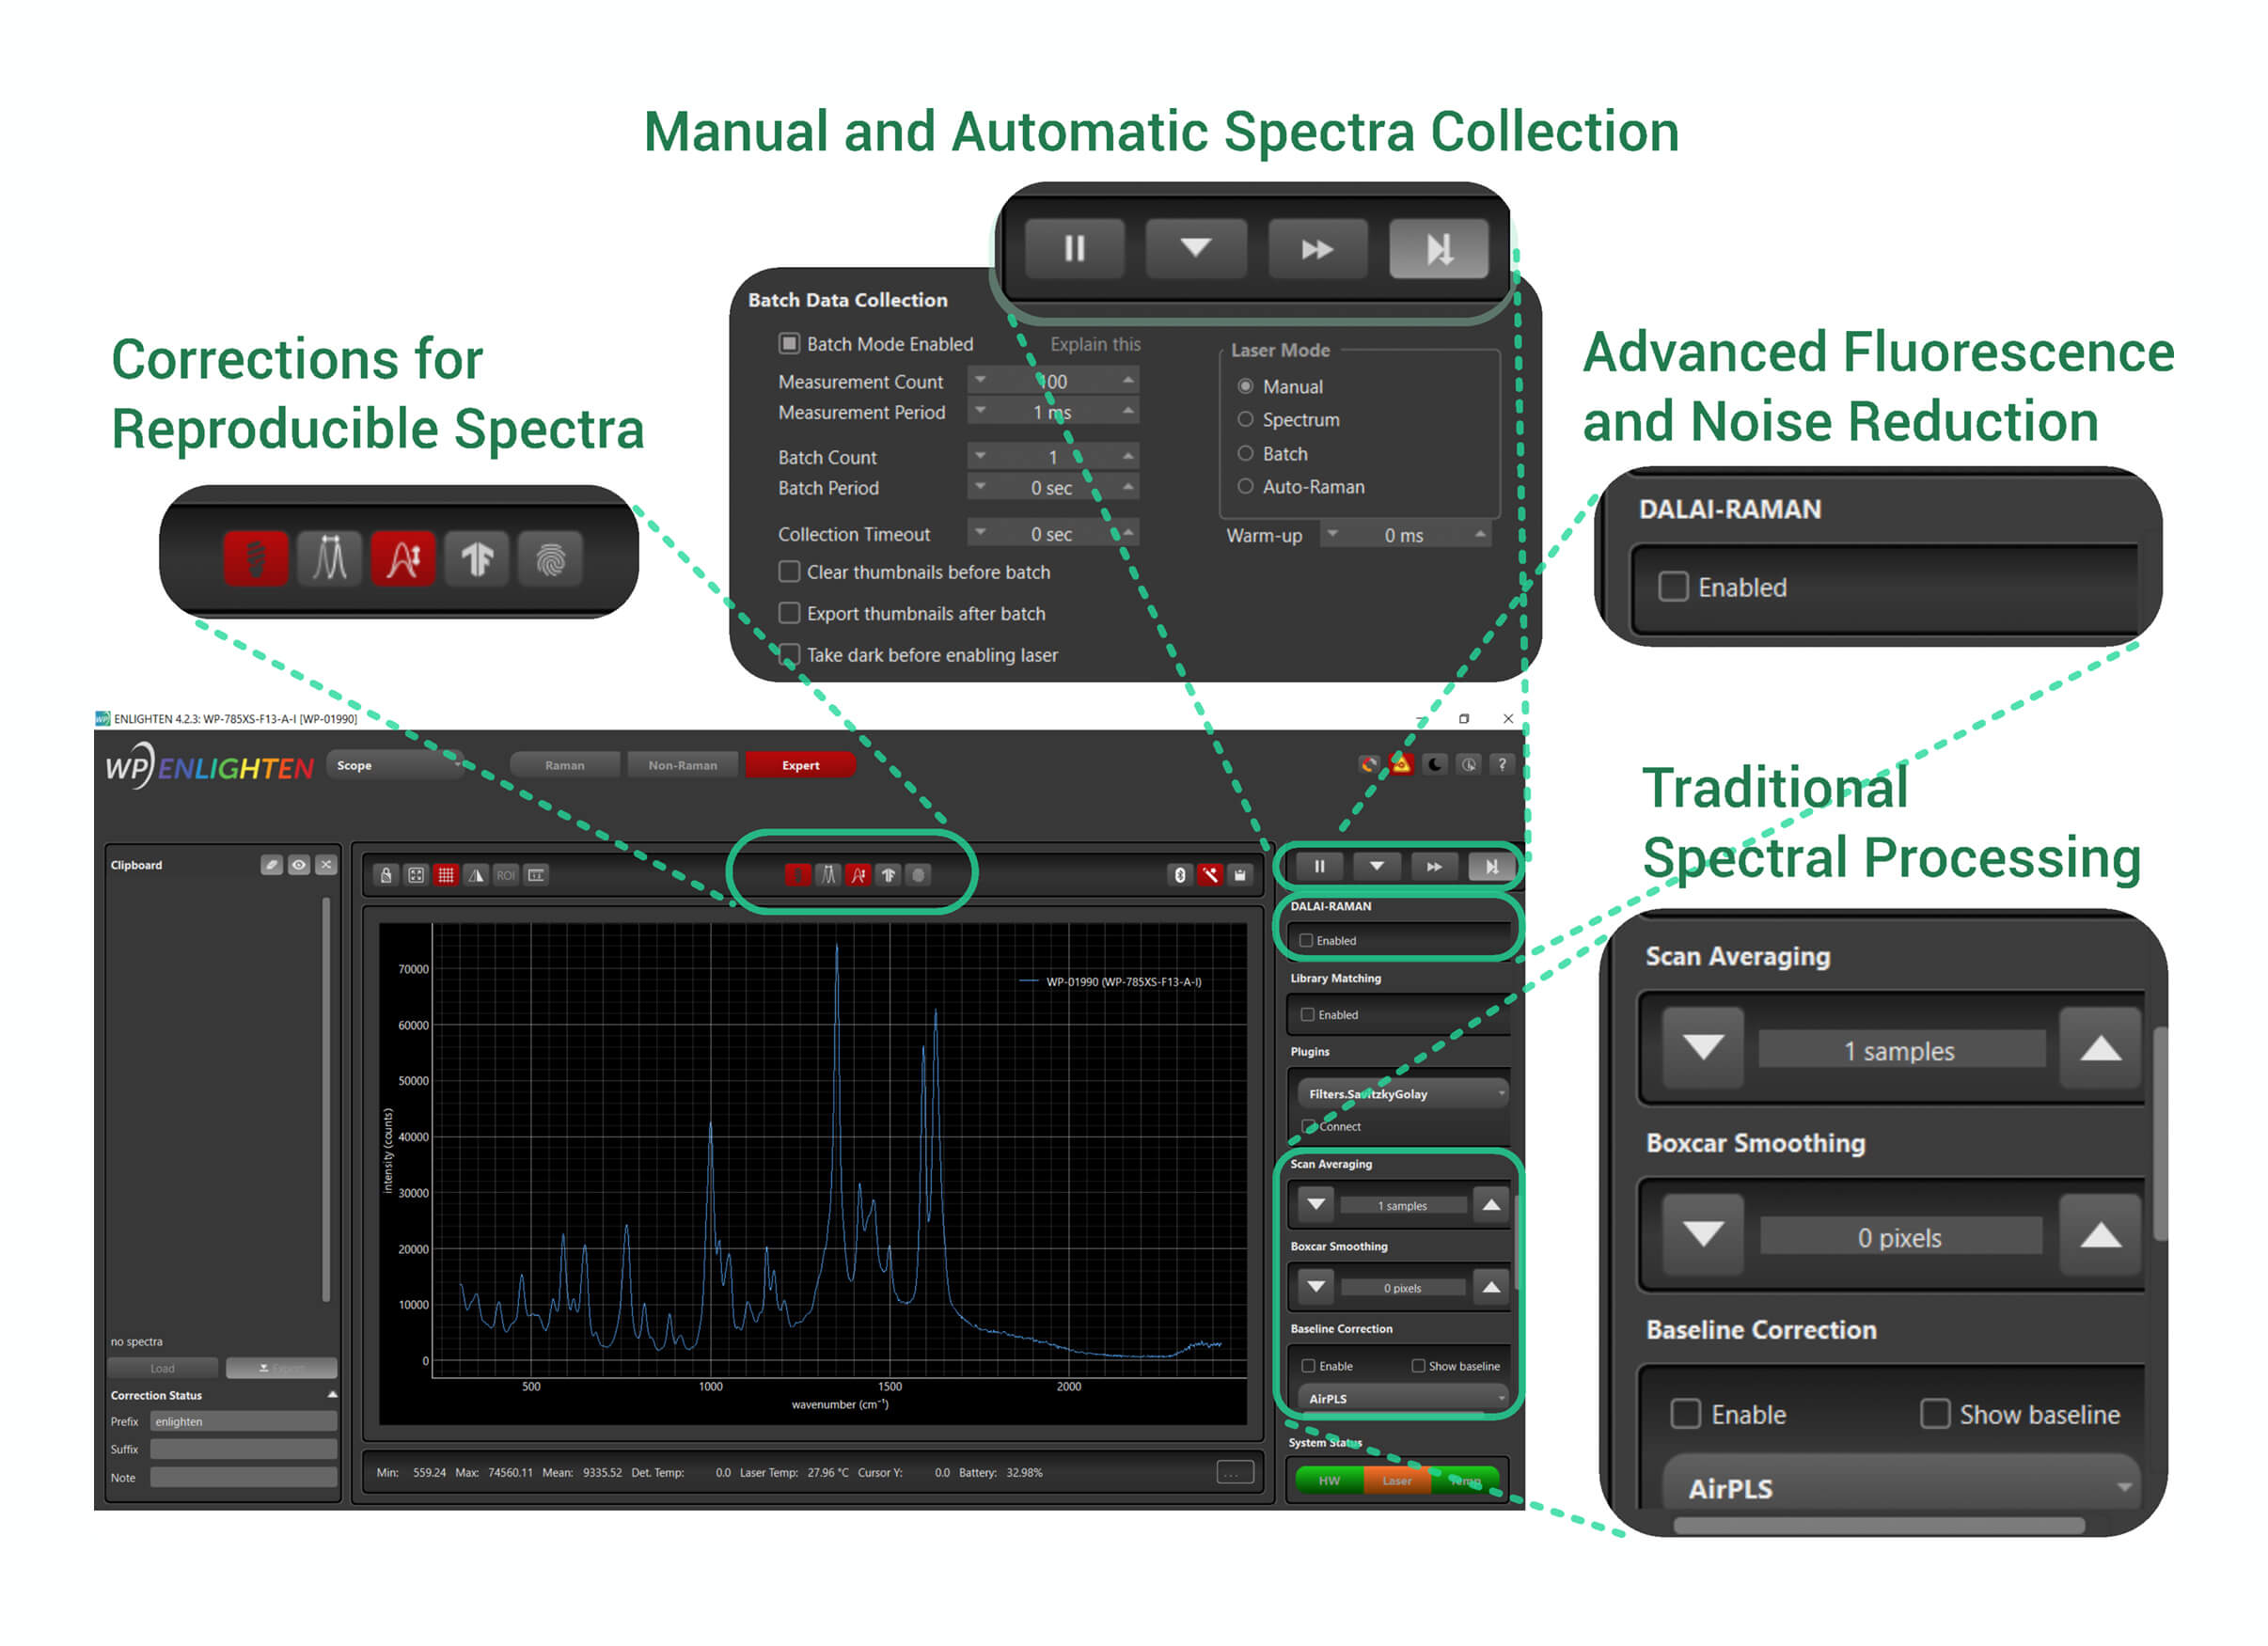The image size is (2268, 1646).
Task: Click the enlarged pause button in the top callout
Action: [1074, 249]
